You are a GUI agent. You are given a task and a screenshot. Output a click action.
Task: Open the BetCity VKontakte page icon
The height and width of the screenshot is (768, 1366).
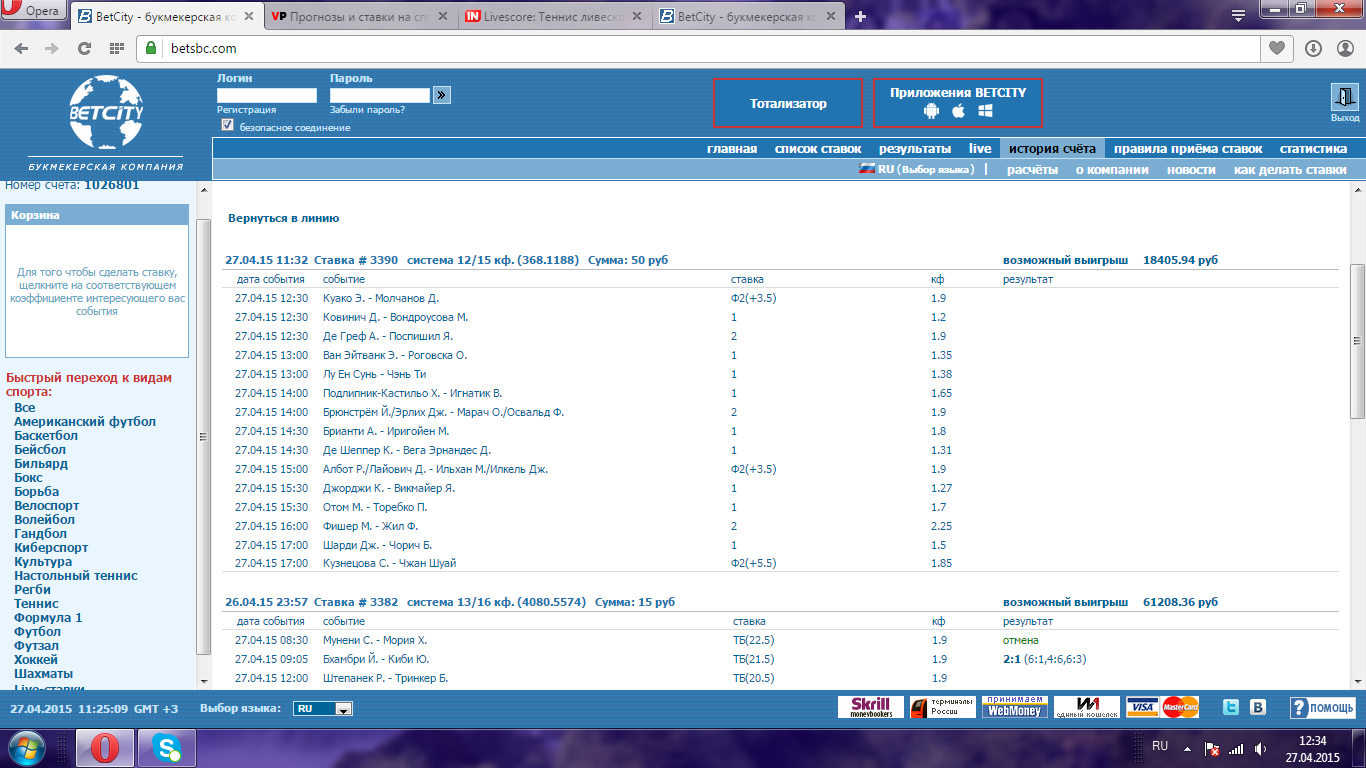click(1258, 707)
